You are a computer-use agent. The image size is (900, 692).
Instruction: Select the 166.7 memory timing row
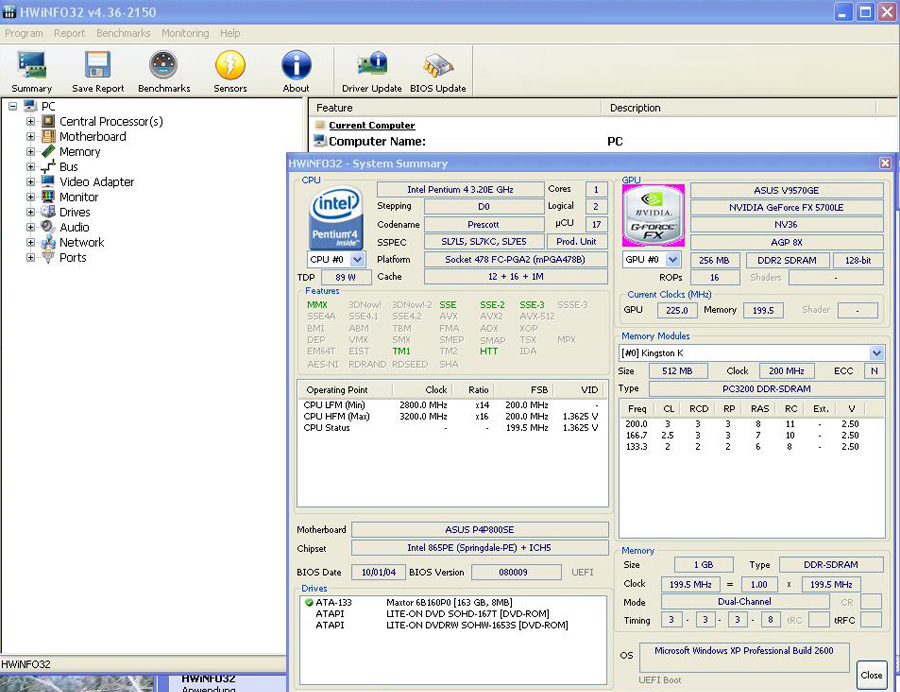pyautogui.click(x=751, y=436)
